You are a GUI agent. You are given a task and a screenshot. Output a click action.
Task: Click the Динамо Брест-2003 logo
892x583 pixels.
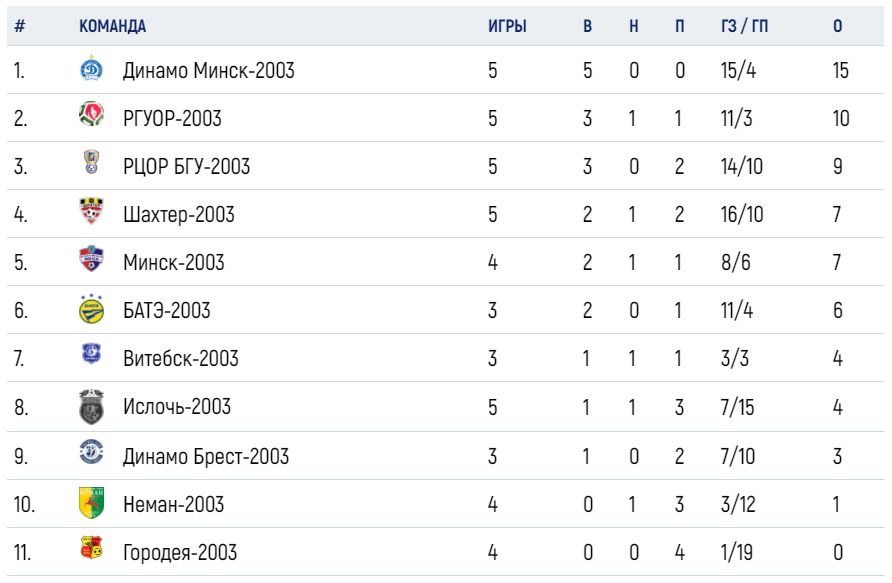[x=91, y=453]
